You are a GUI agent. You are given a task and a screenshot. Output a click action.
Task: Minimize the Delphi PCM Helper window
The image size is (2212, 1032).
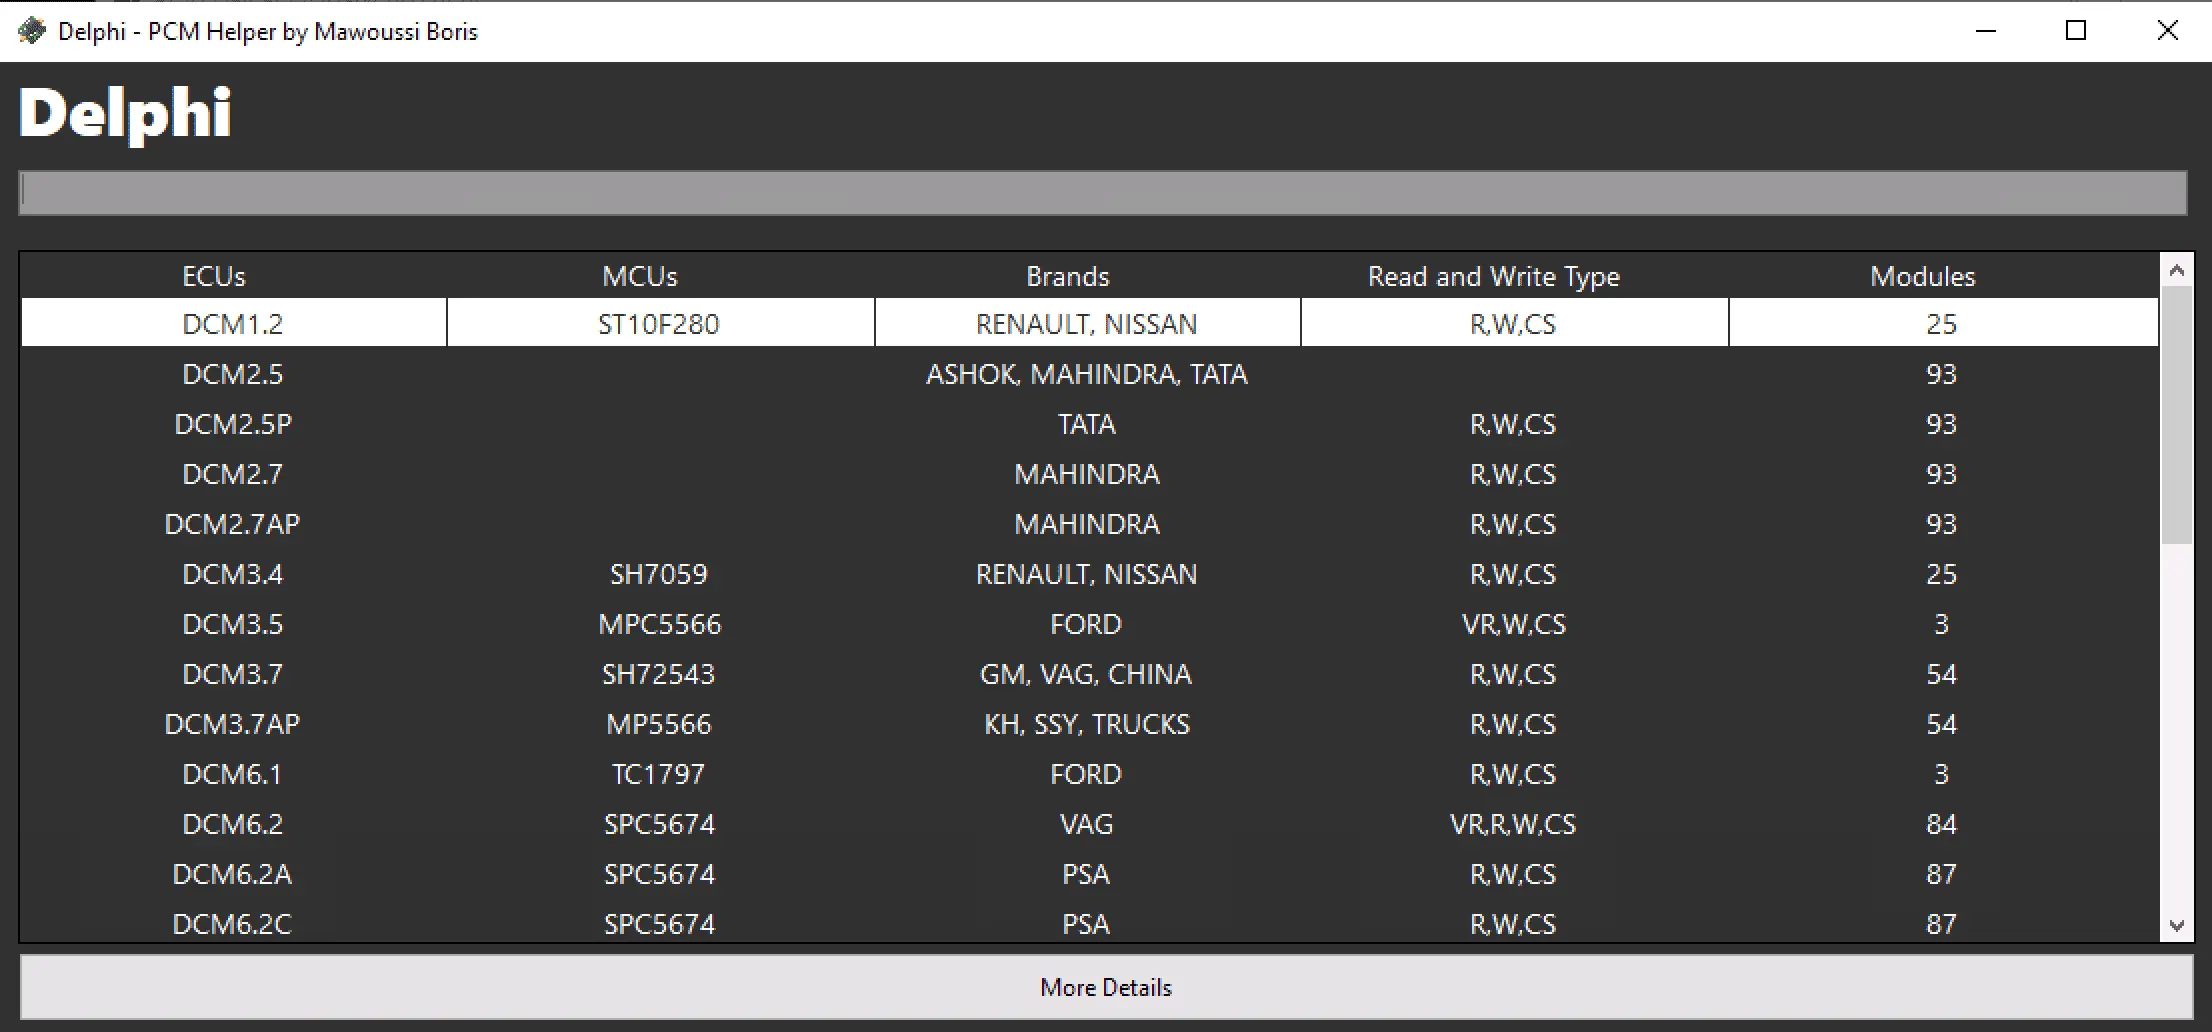point(1986,31)
